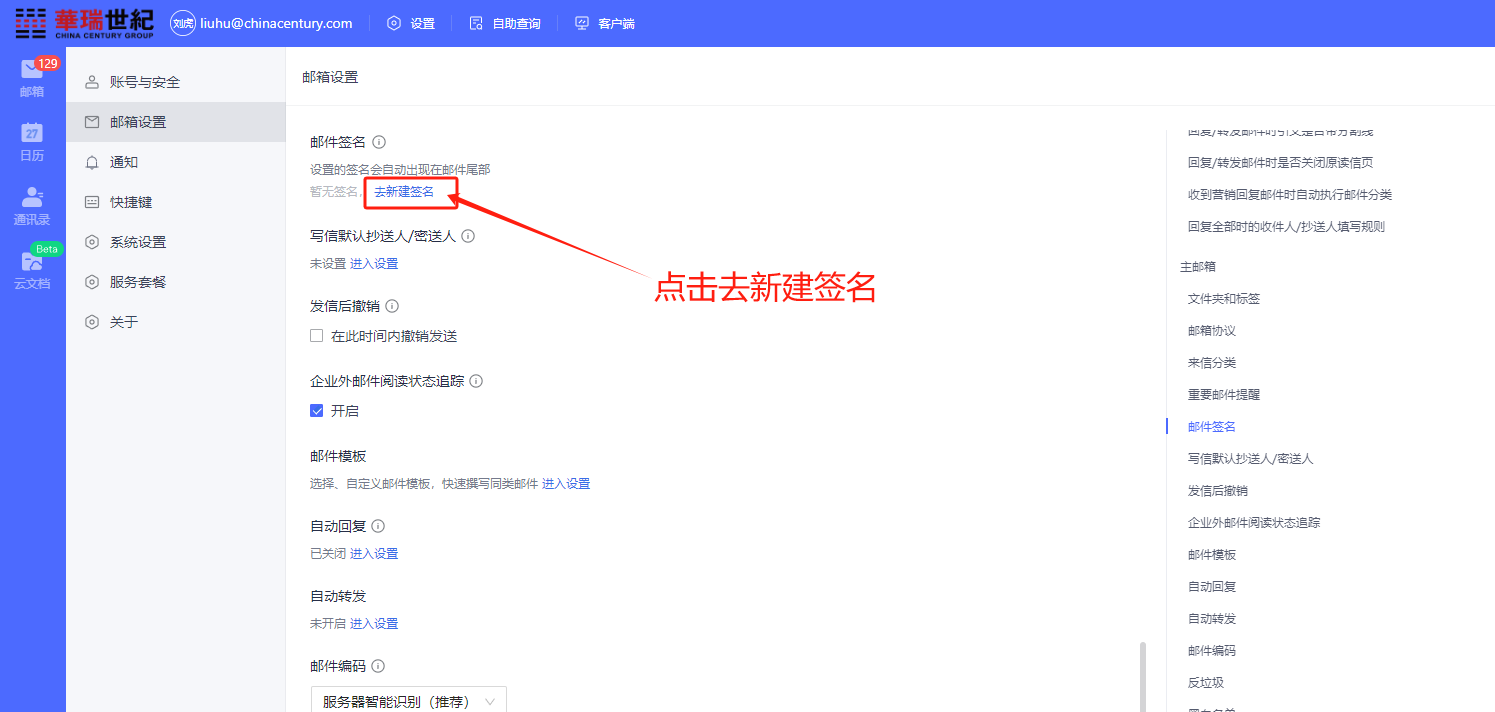Viewport: 1495px width, 712px height.
Task: Click the bell icon beside 通知
Action: (92, 162)
